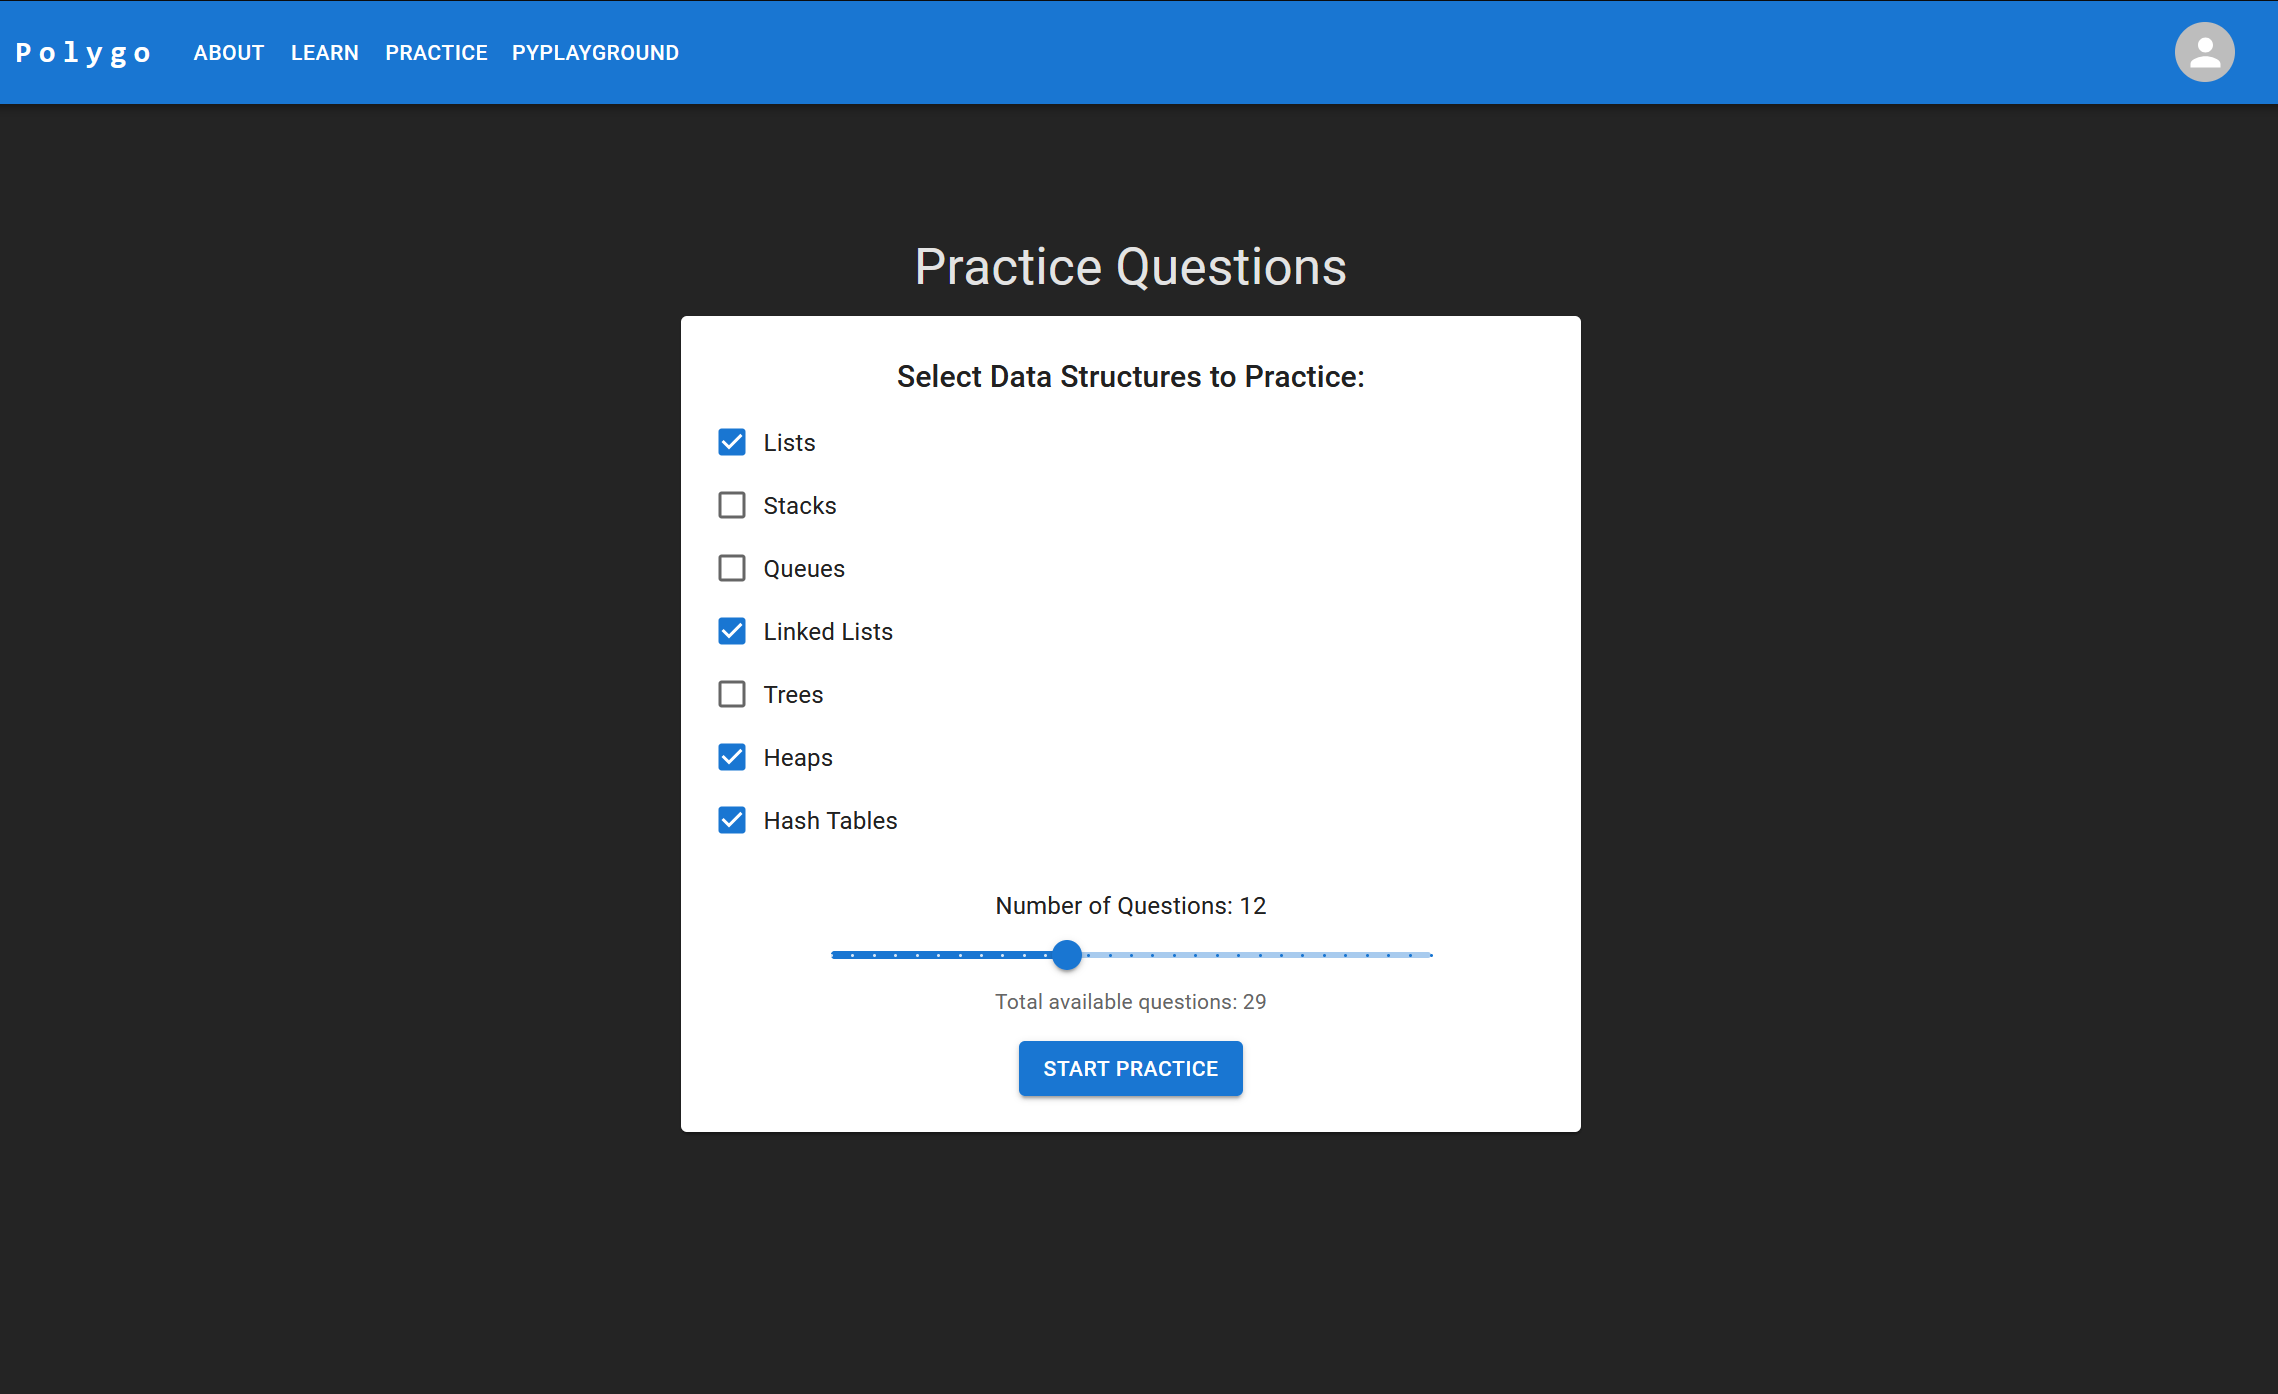Click the question count slider thumb

pyautogui.click(x=1067, y=955)
